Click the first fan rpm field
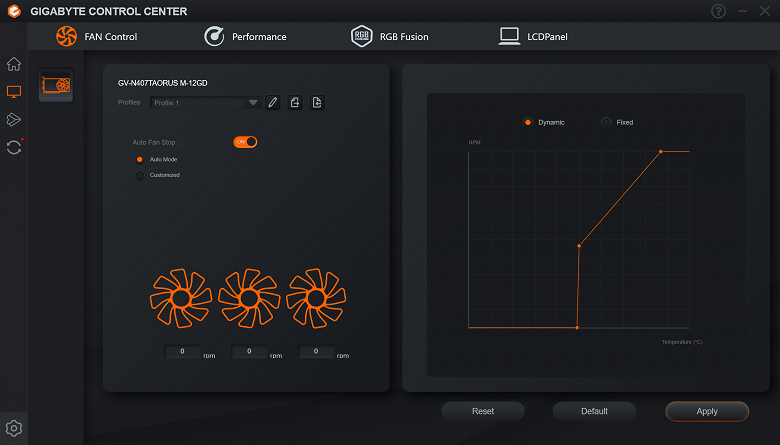This screenshot has width=780, height=445. (183, 351)
